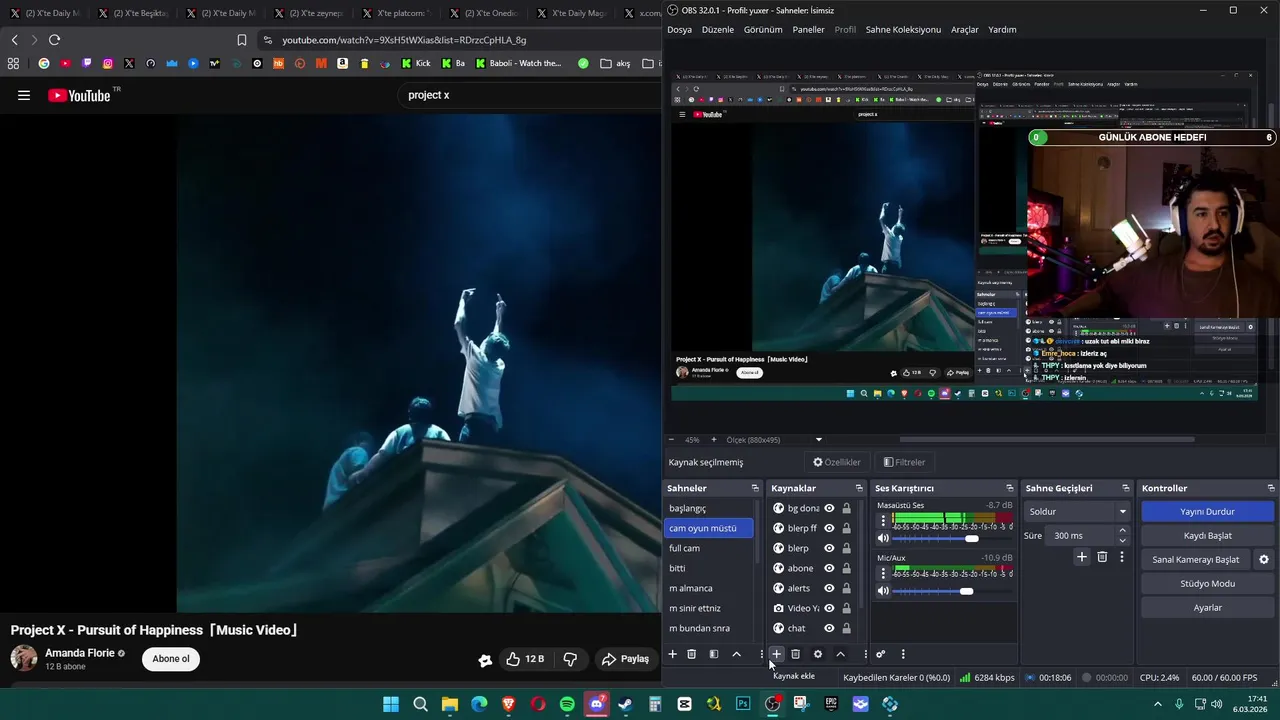Like the YouTube video (12 B)

[x=525, y=659]
